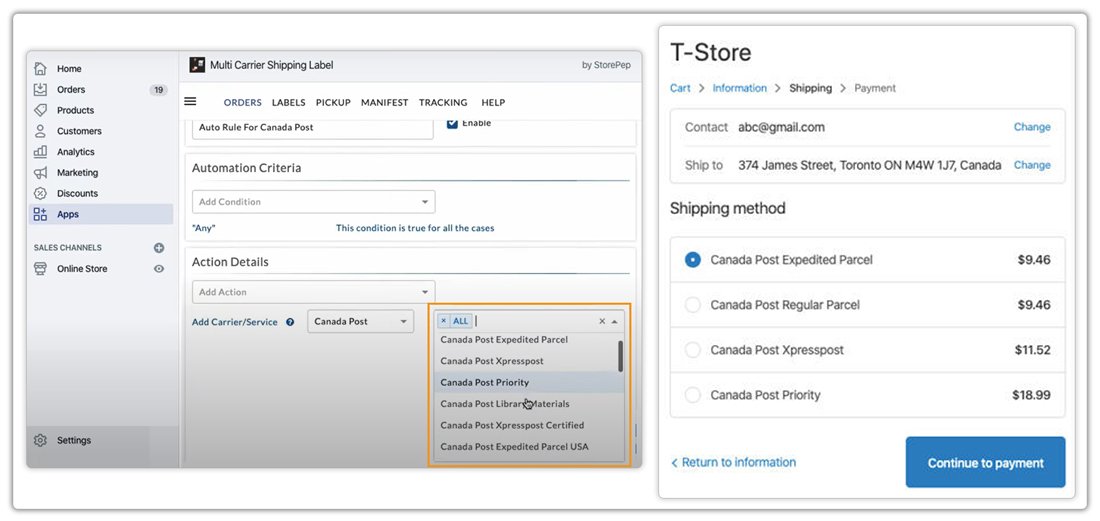Click the service dropdown list scrollbar
The height and width of the screenshot is (521, 1100).
620,356
